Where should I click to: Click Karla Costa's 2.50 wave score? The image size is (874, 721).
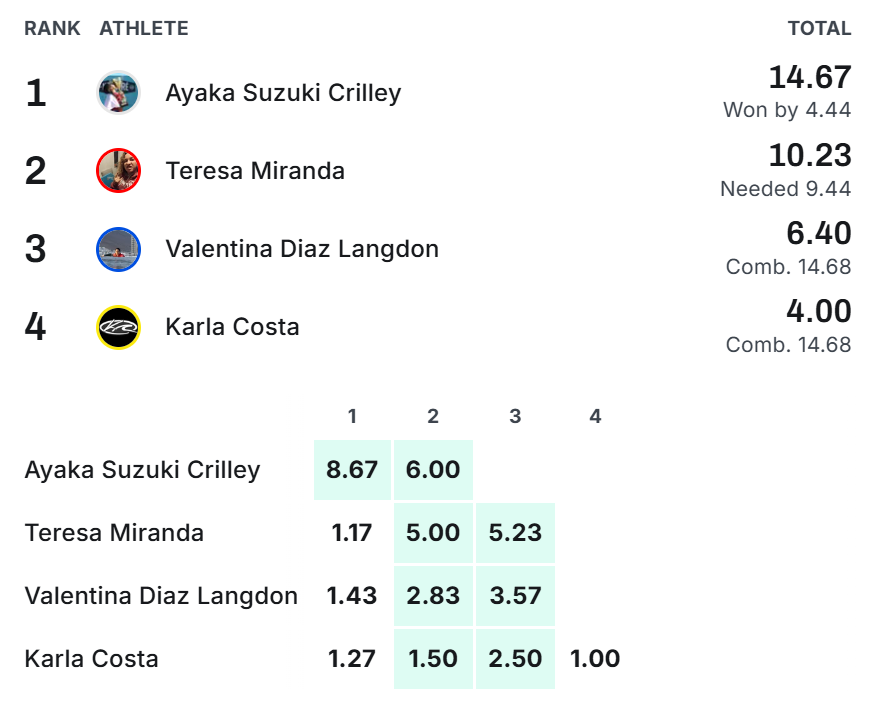pyautogui.click(x=515, y=659)
